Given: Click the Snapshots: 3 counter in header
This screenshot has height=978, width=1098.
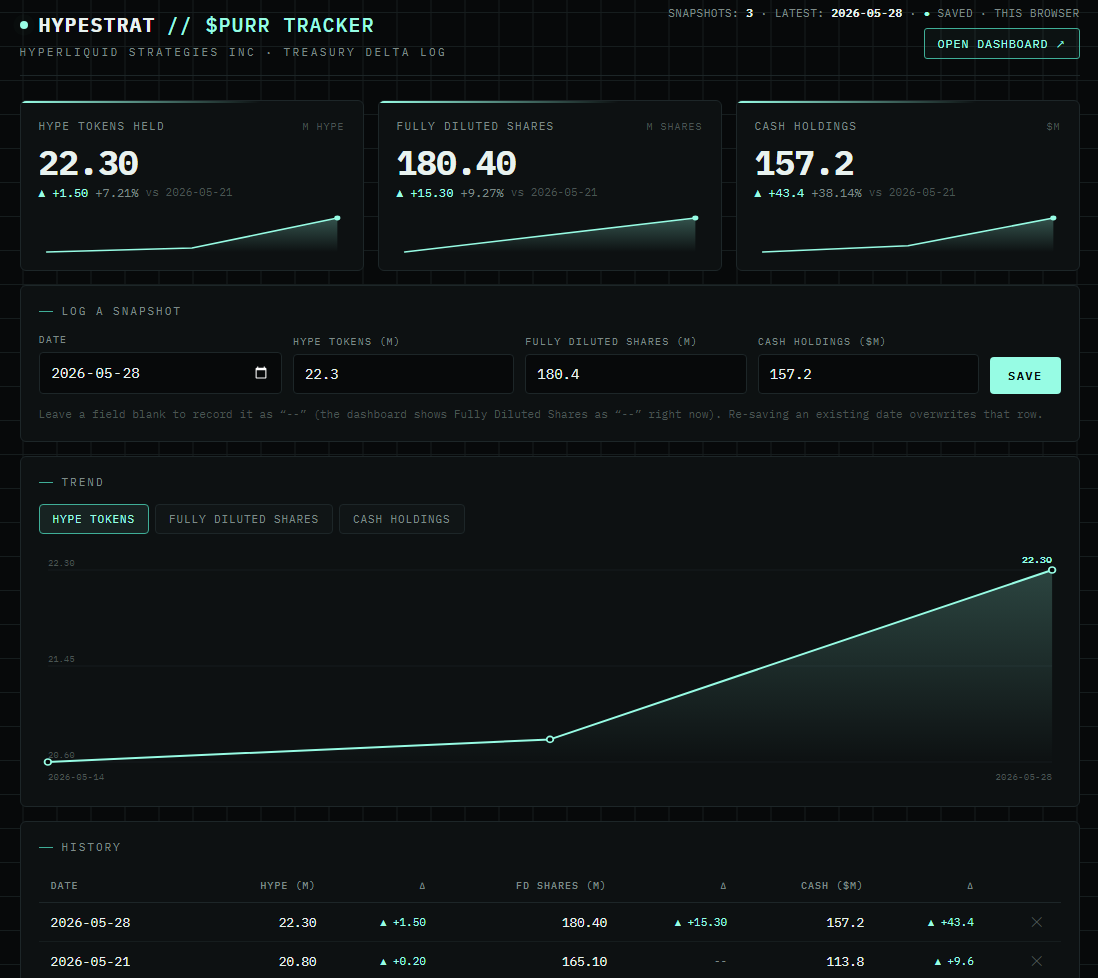Looking at the screenshot, I should [x=710, y=13].
